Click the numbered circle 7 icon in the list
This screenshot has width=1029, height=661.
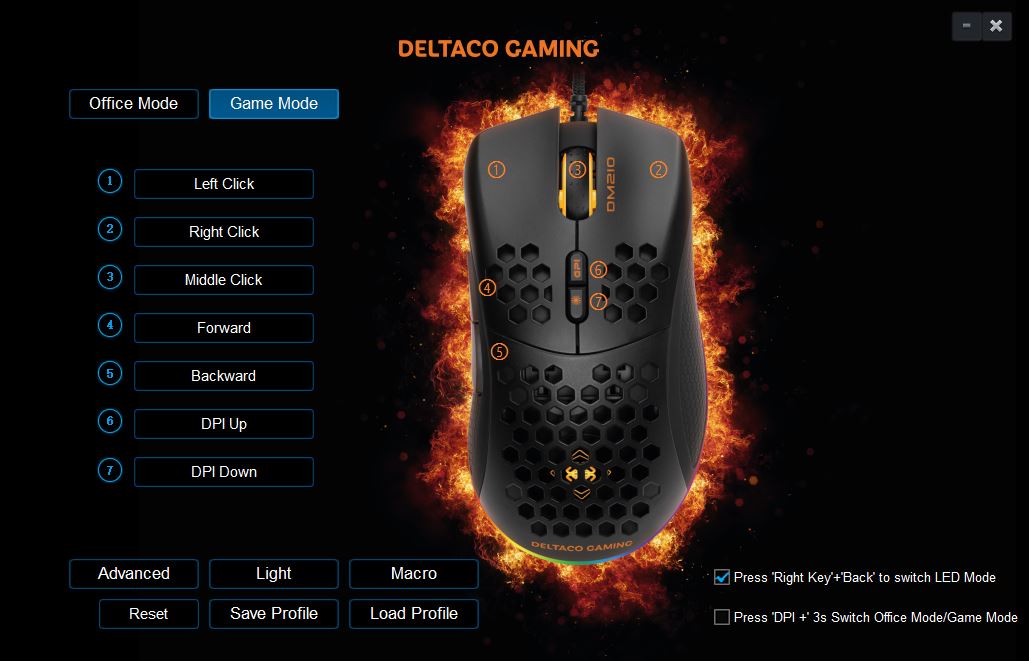(x=110, y=470)
